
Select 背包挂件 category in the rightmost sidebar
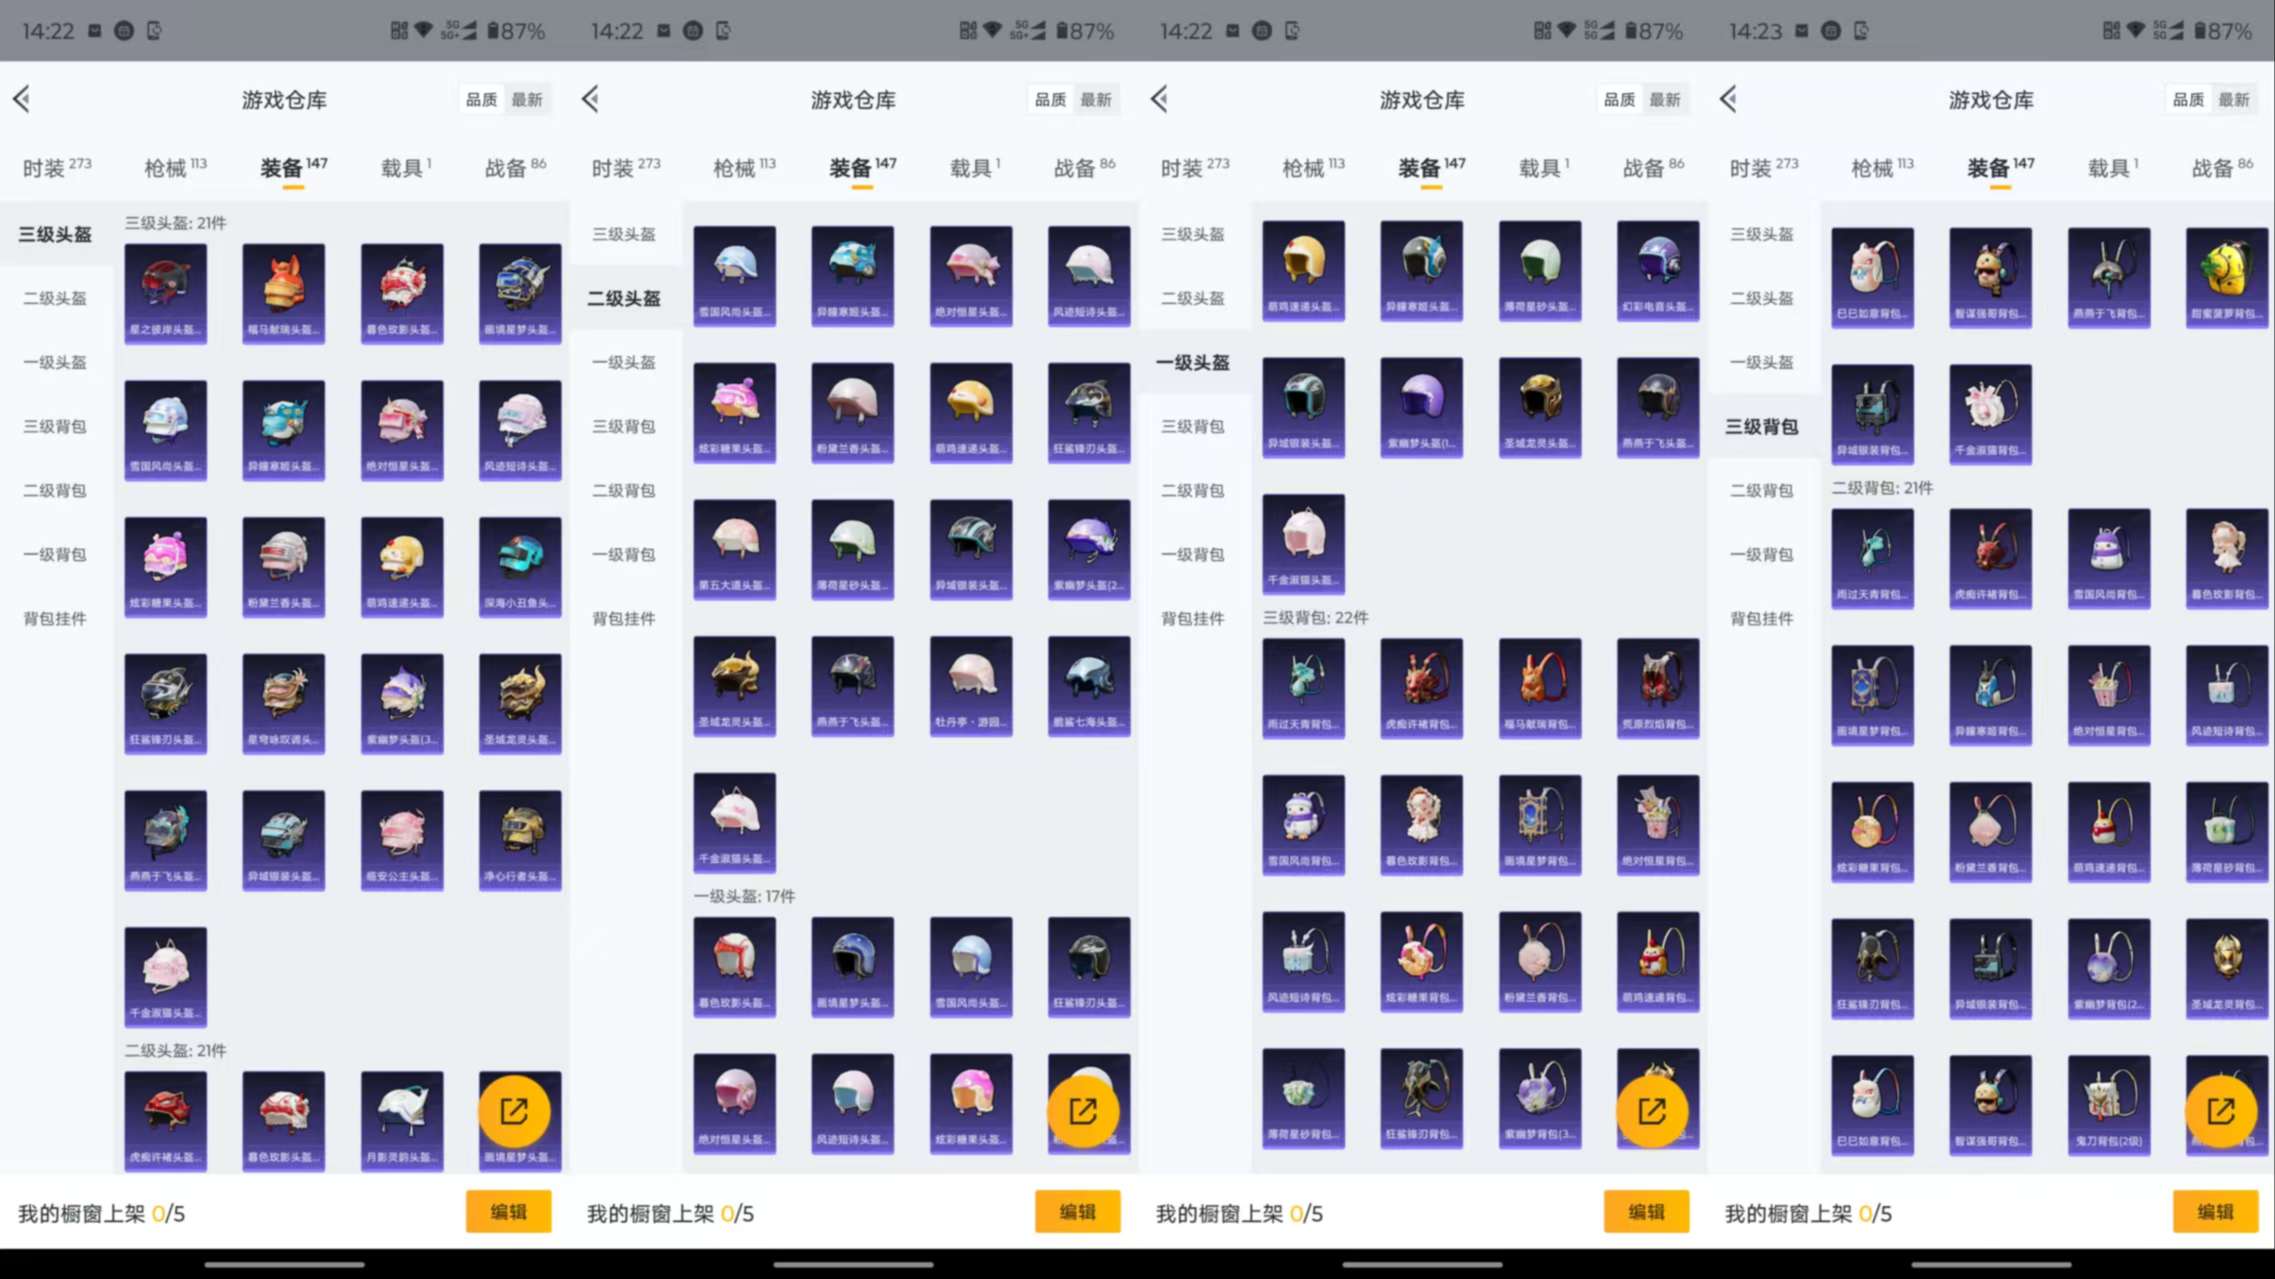pyautogui.click(x=1761, y=618)
